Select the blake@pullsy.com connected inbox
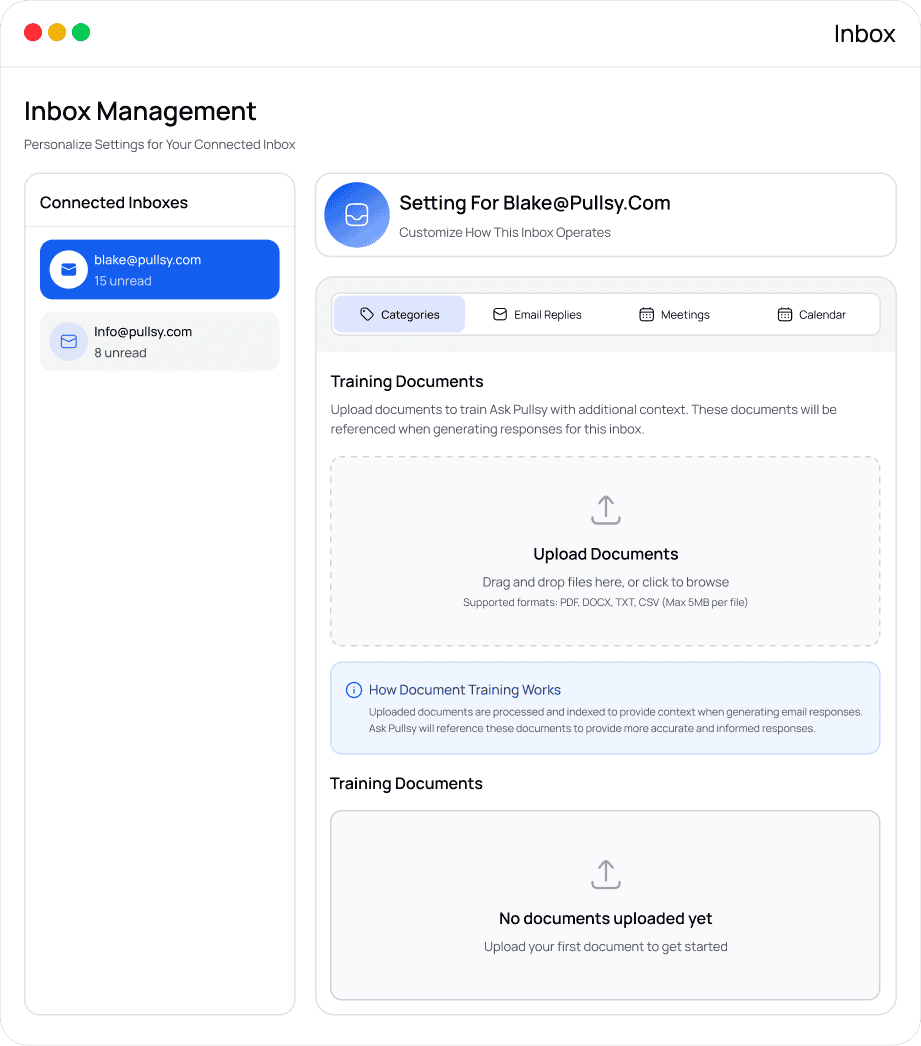The height and width of the screenshot is (1046, 921). [x=159, y=270]
